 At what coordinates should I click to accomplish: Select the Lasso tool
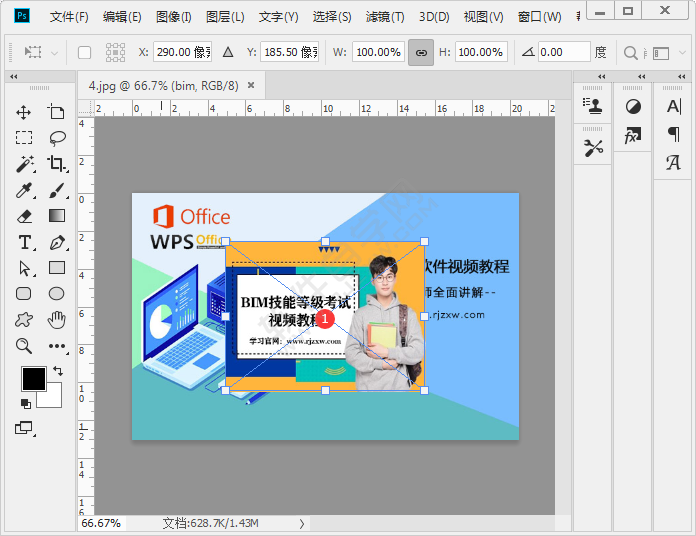click(x=57, y=138)
